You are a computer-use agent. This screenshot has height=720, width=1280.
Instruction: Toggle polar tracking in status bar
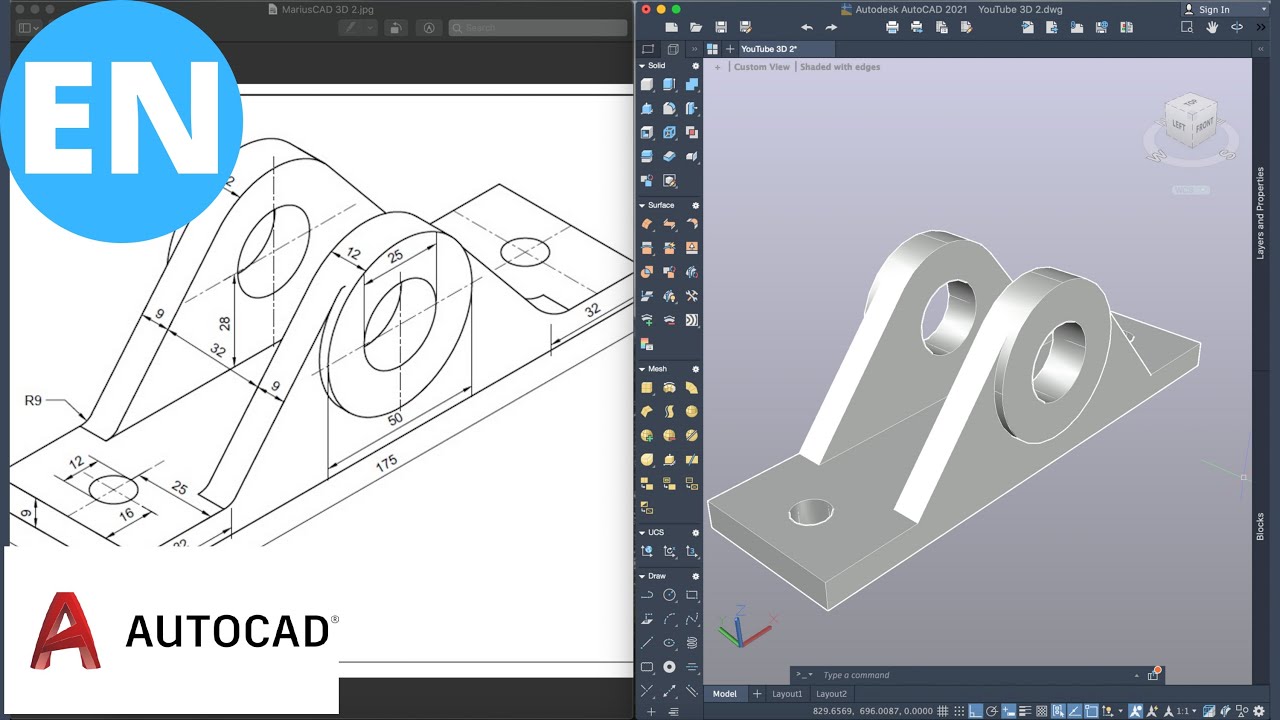(992, 711)
